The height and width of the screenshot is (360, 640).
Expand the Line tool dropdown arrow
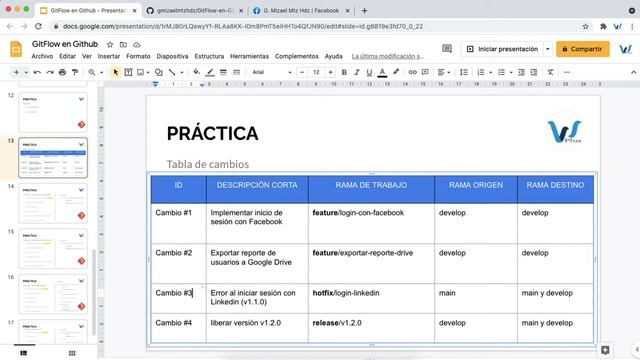click(x=182, y=72)
